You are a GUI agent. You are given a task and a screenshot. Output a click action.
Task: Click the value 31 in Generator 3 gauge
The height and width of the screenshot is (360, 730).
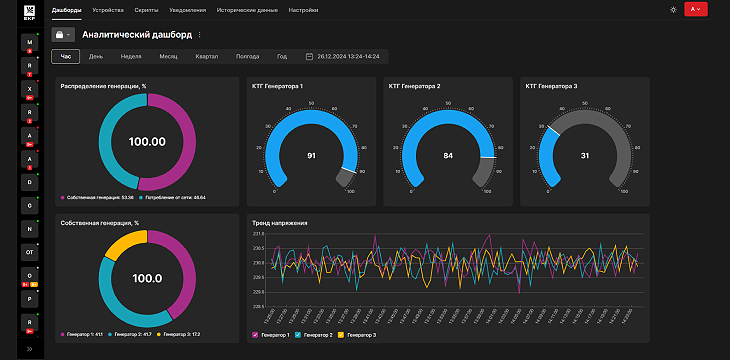pyautogui.click(x=585, y=156)
